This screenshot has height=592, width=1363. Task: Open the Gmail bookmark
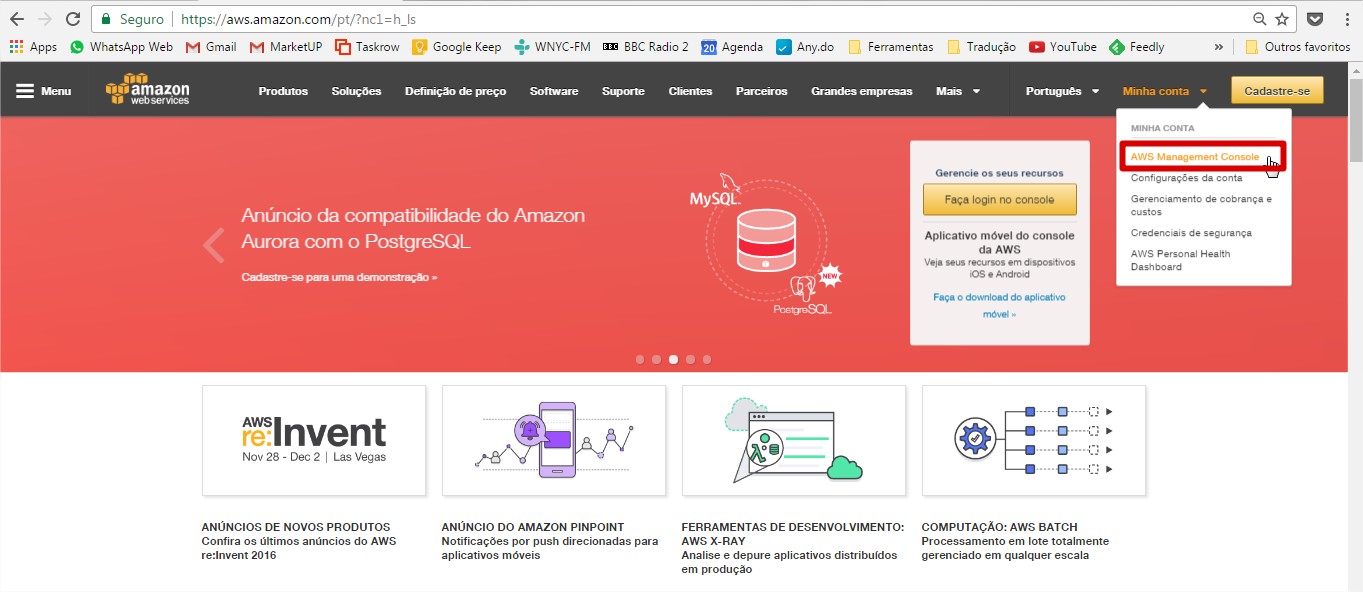click(212, 47)
